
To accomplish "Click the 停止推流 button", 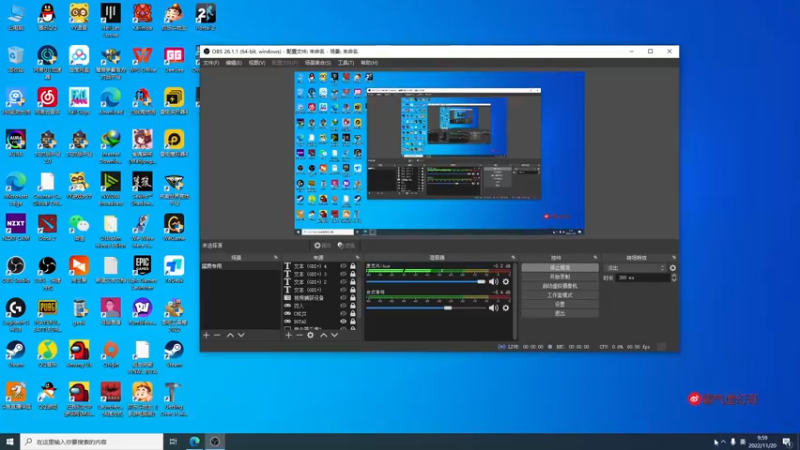I will 560,268.
